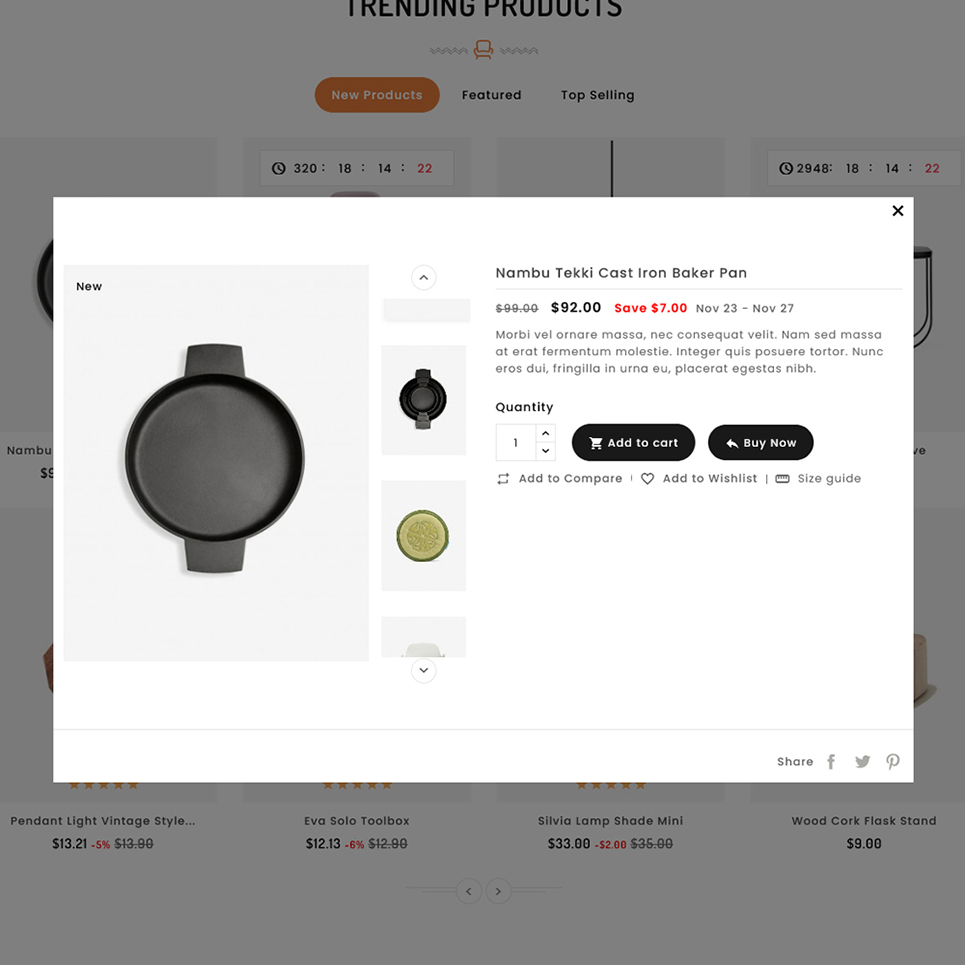
Task: Show previous thumbnails with up chevron
Action: [x=423, y=278]
